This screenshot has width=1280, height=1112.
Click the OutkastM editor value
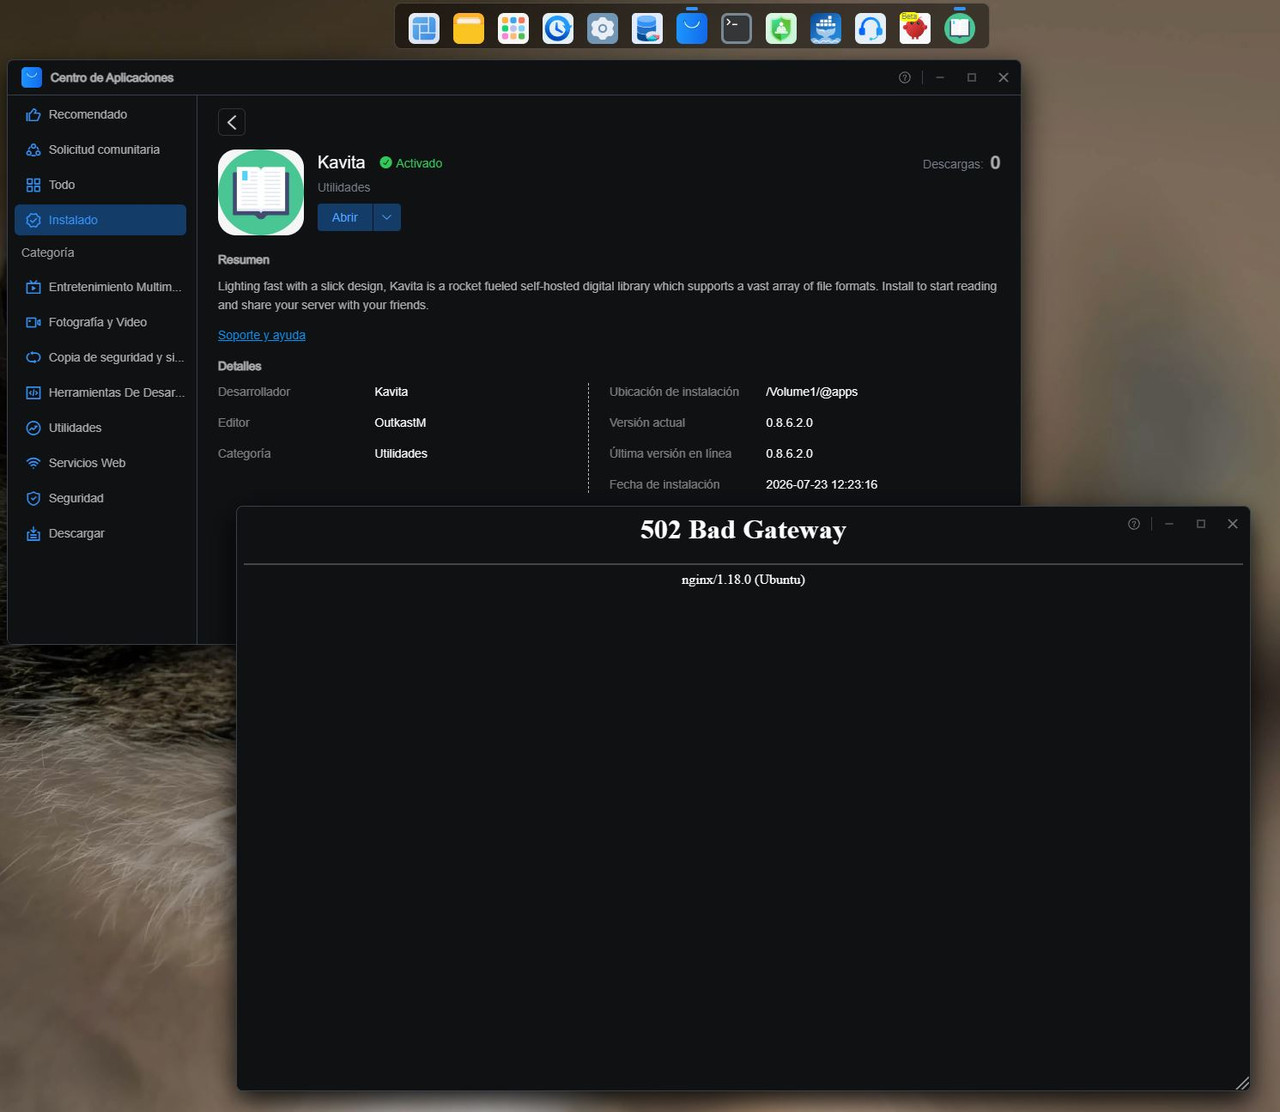coord(400,423)
